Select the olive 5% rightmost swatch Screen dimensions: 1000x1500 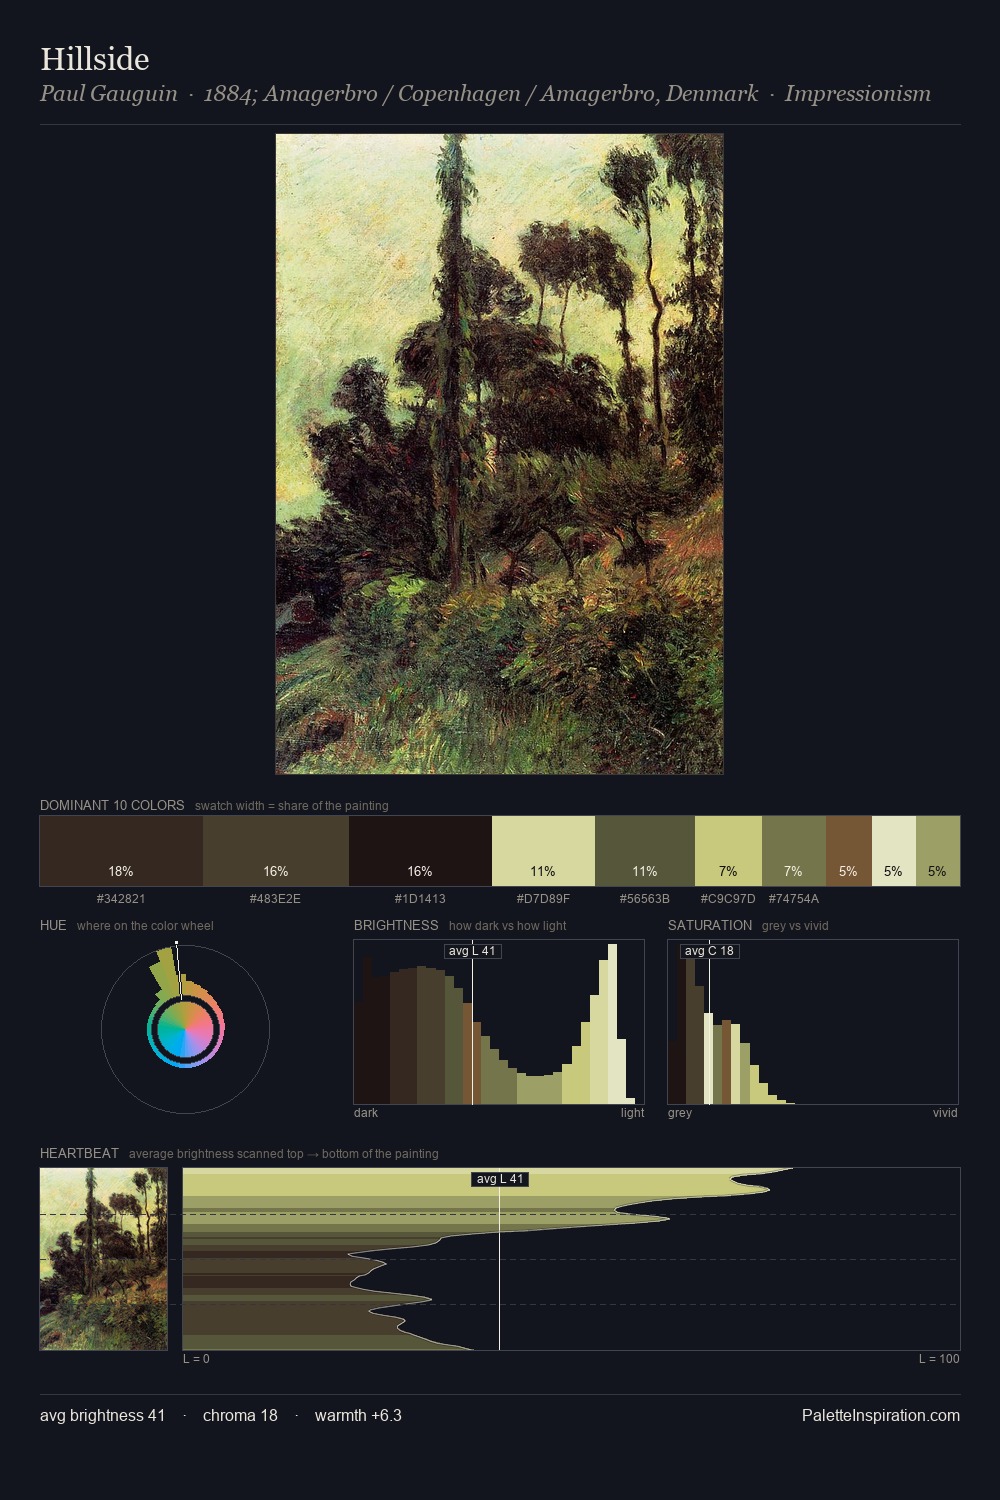[938, 851]
